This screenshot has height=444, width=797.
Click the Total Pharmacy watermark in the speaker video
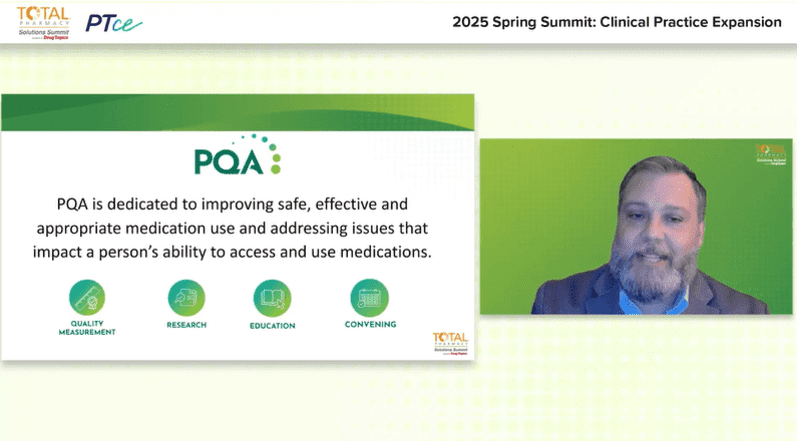pos(770,155)
